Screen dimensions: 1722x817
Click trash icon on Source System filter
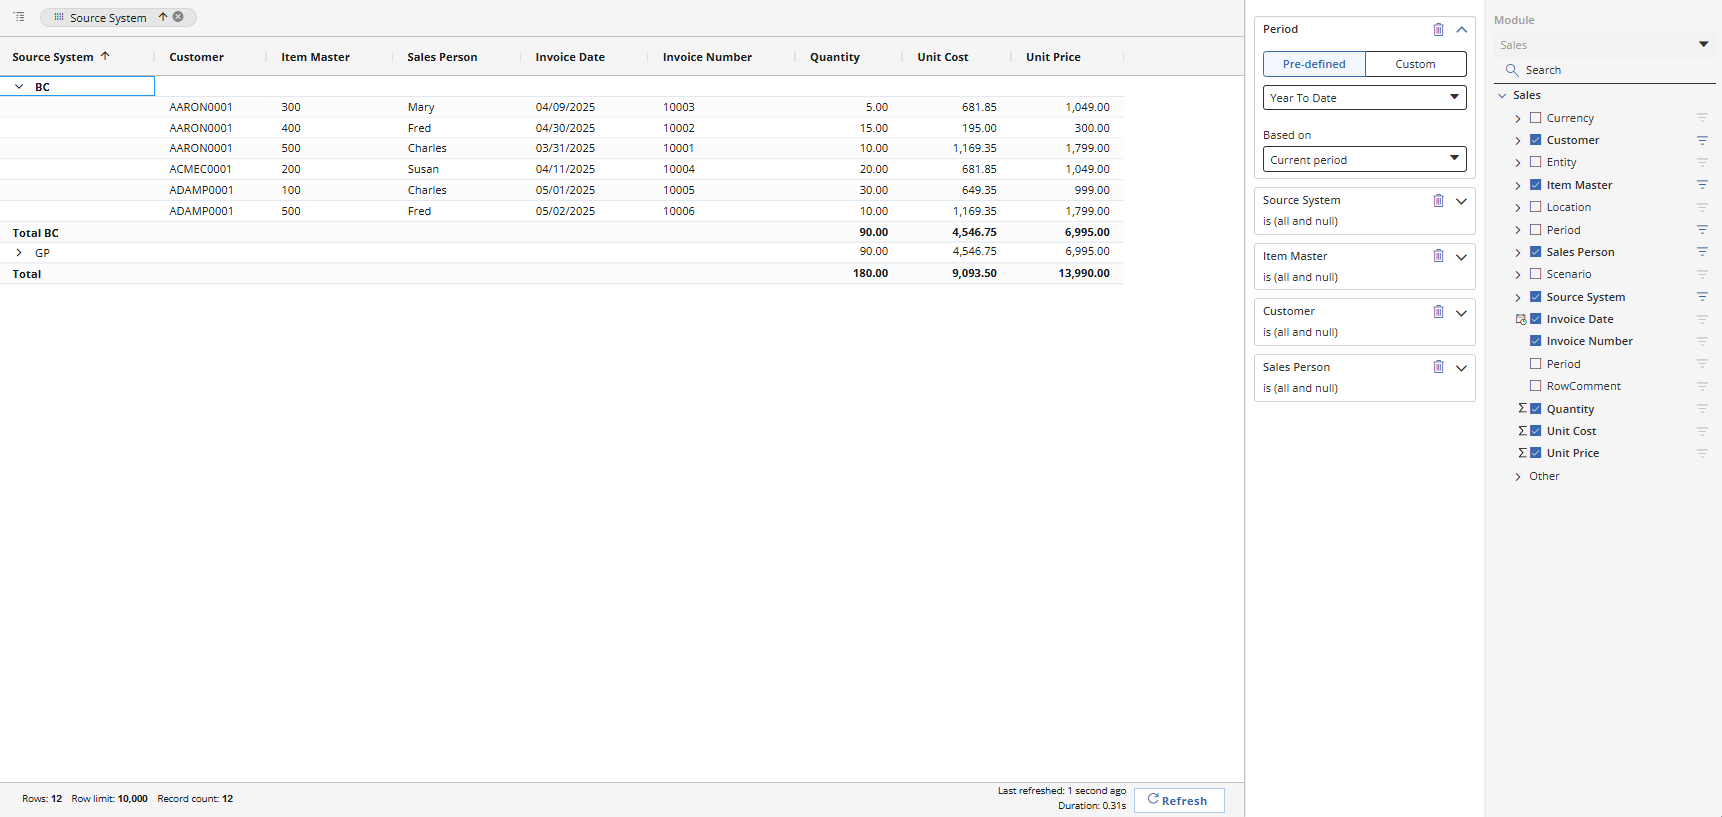[1438, 201]
